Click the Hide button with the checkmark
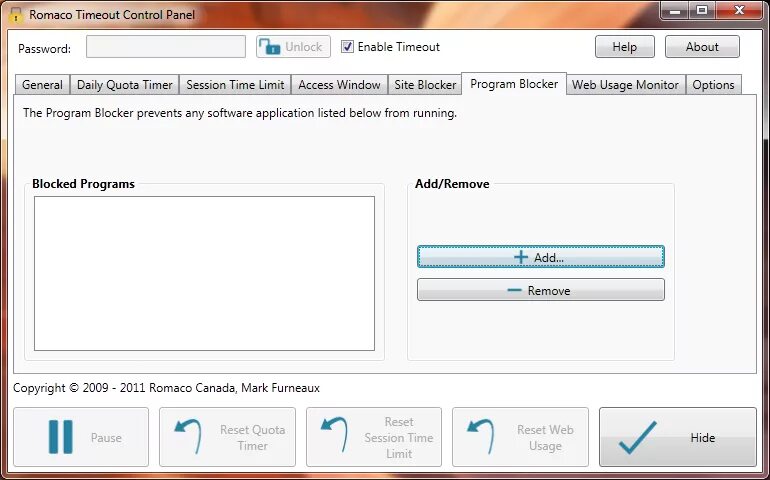The image size is (770, 480). click(x=678, y=437)
